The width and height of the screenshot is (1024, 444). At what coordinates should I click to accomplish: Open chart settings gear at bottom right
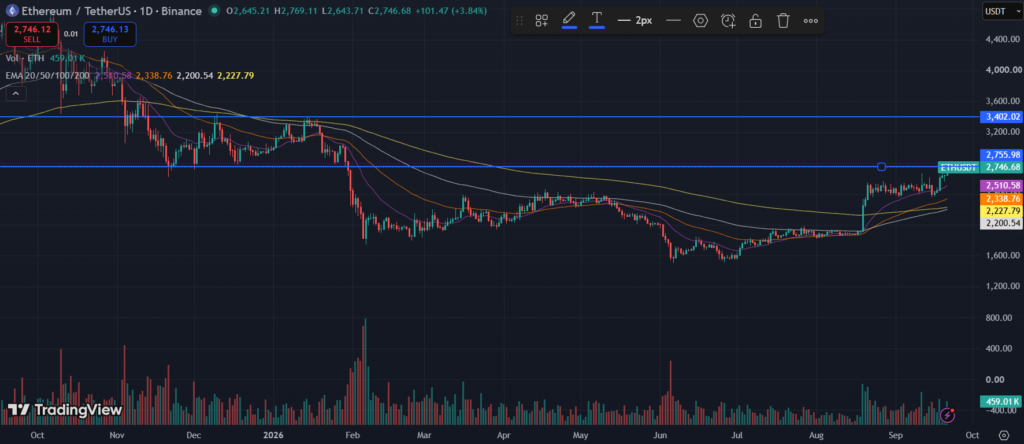(x=1004, y=435)
